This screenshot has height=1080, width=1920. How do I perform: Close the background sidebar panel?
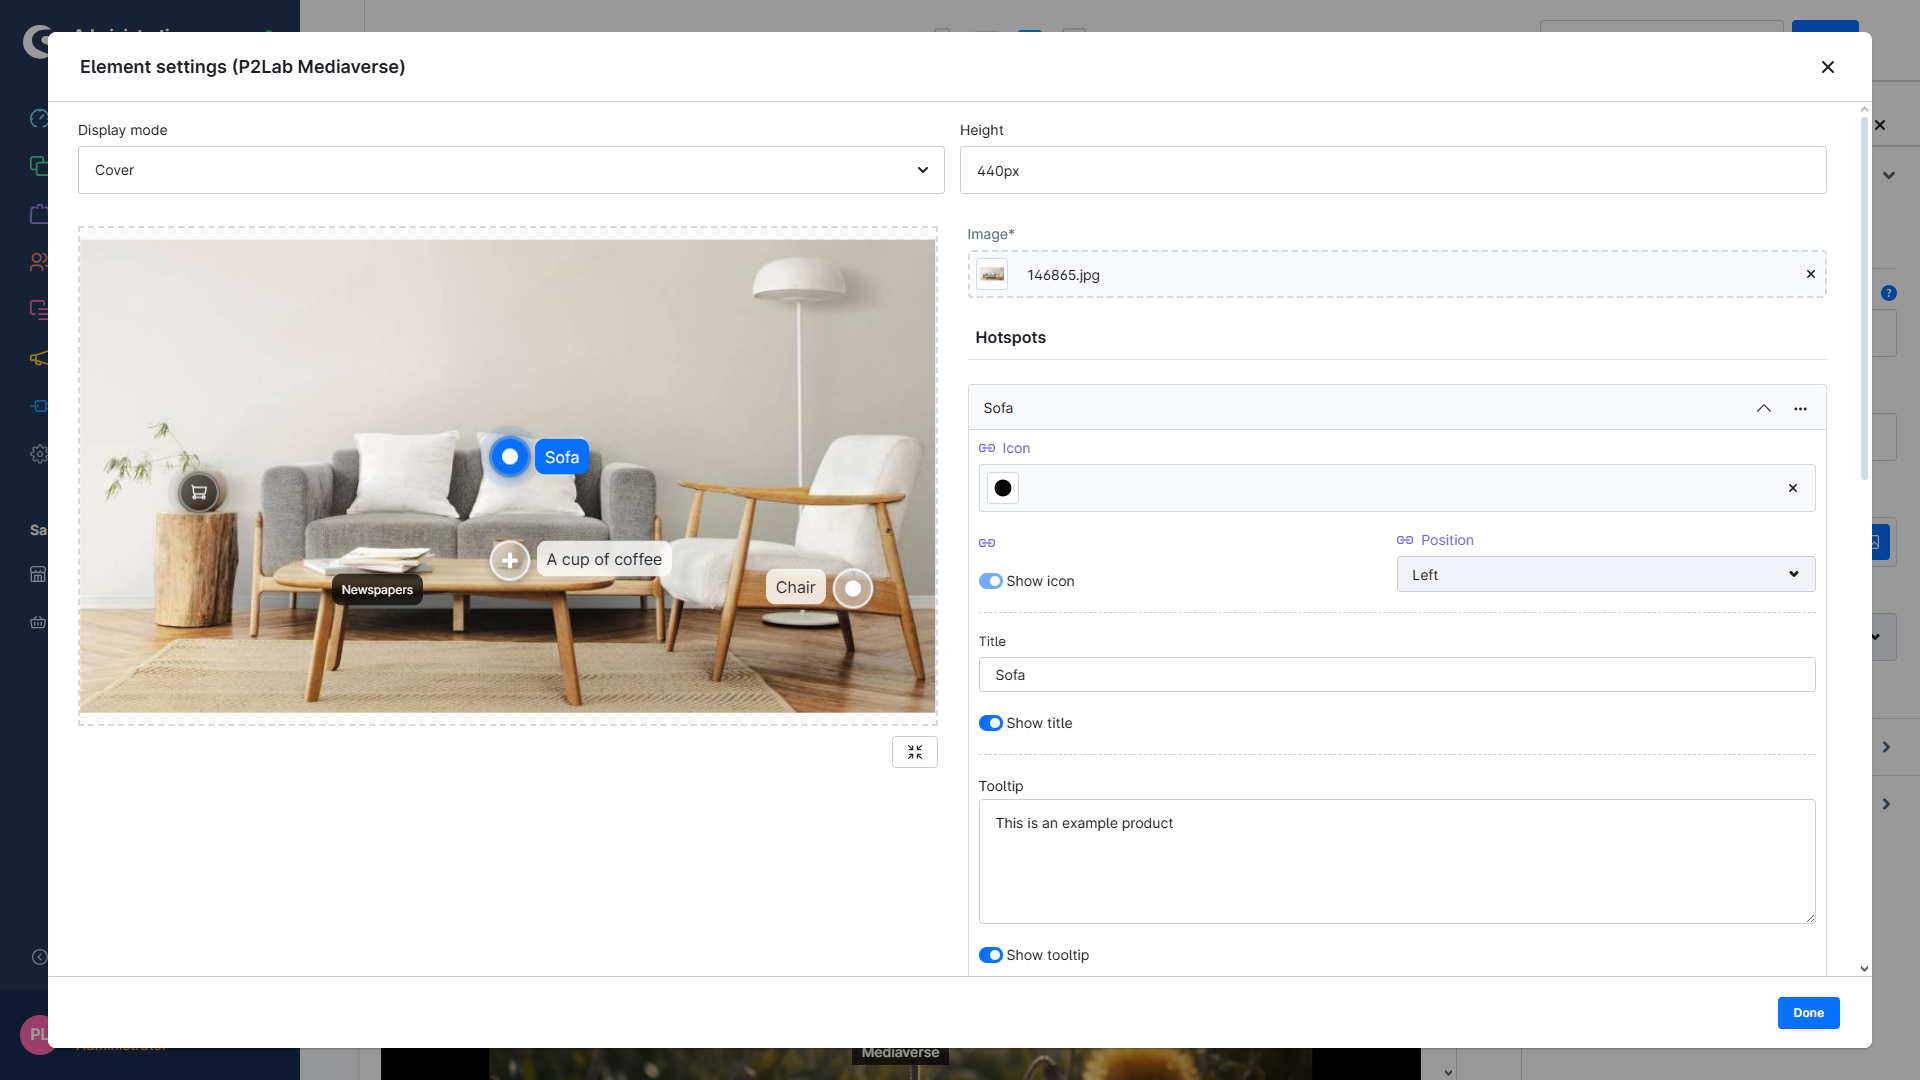1880,125
